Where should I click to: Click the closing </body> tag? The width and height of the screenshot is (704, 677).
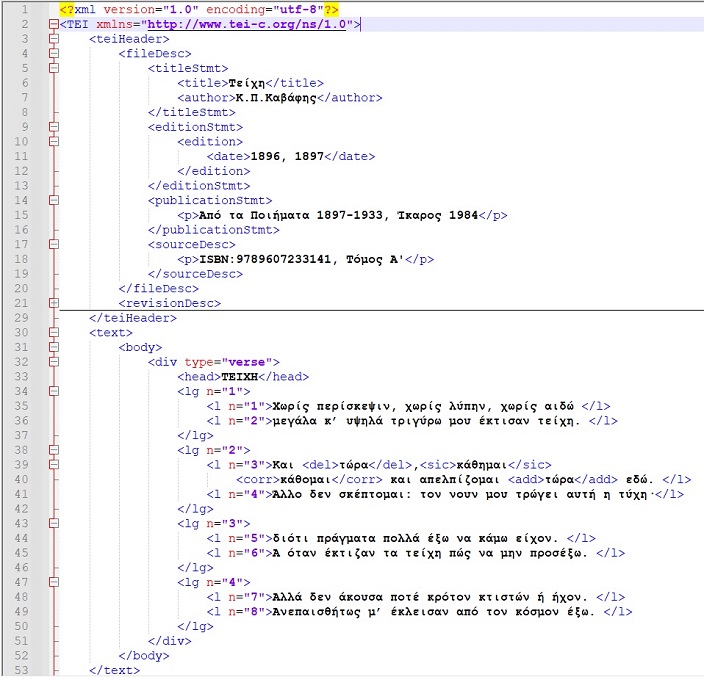point(144,656)
